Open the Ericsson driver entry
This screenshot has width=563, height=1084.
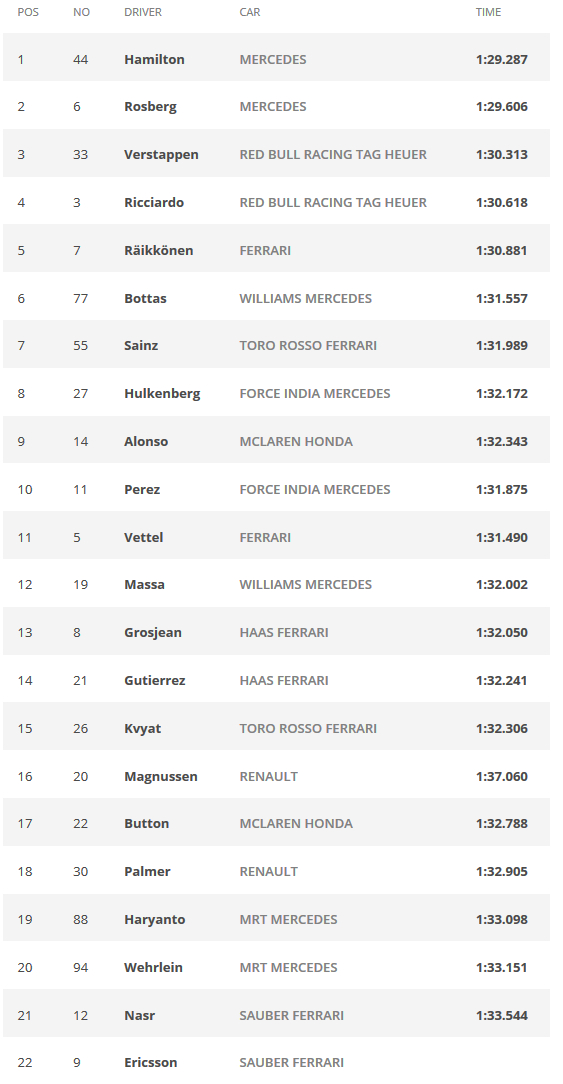150,1063
